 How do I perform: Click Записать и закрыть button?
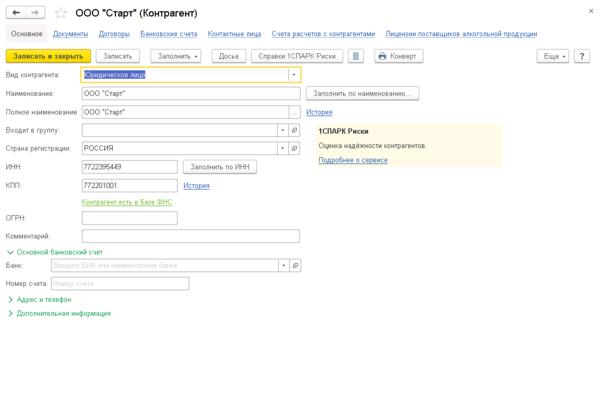[48, 56]
